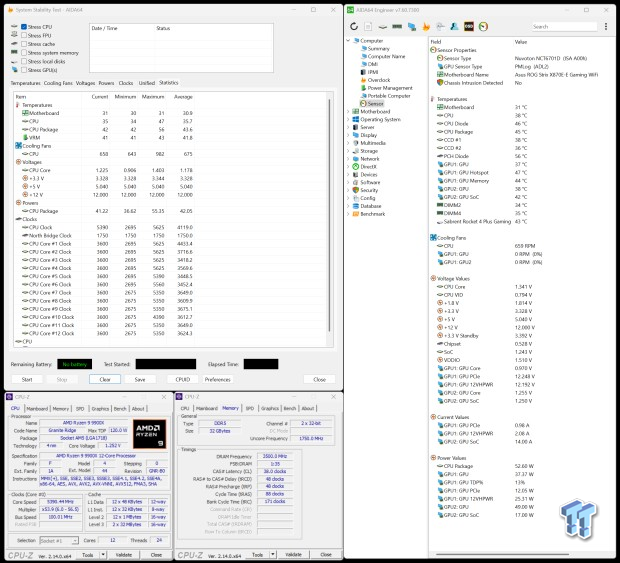Screen dimensions: 620x563
Task: Select the Benchmark item in AIDA64 tree
Action: 372,214
